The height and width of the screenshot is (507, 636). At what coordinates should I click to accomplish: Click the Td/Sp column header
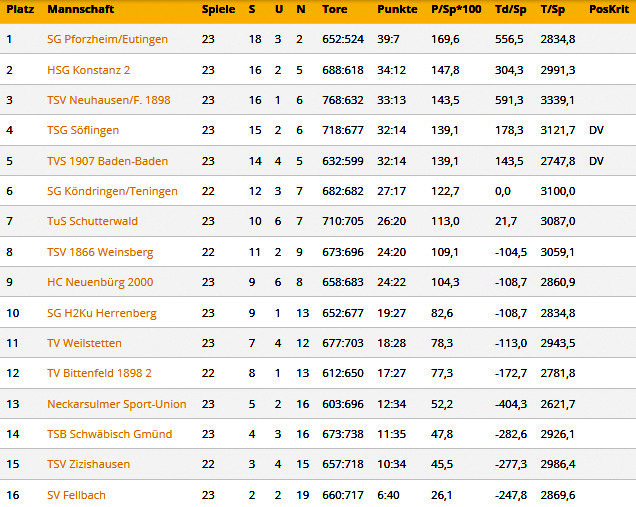pyautogui.click(x=510, y=9)
